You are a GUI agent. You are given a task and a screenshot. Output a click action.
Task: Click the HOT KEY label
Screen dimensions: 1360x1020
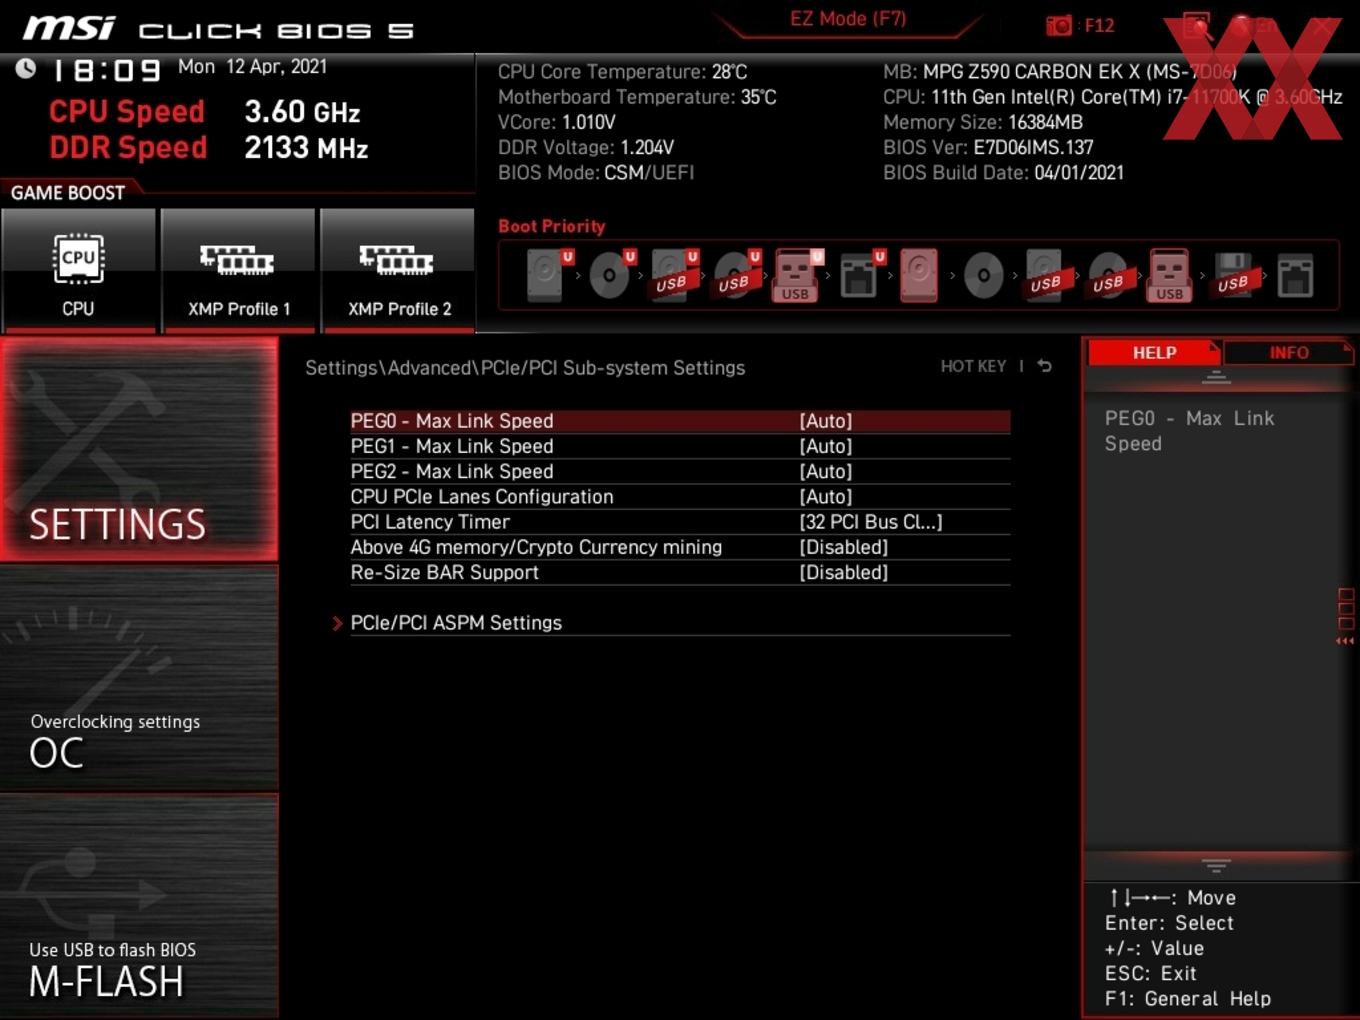(x=973, y=366)
